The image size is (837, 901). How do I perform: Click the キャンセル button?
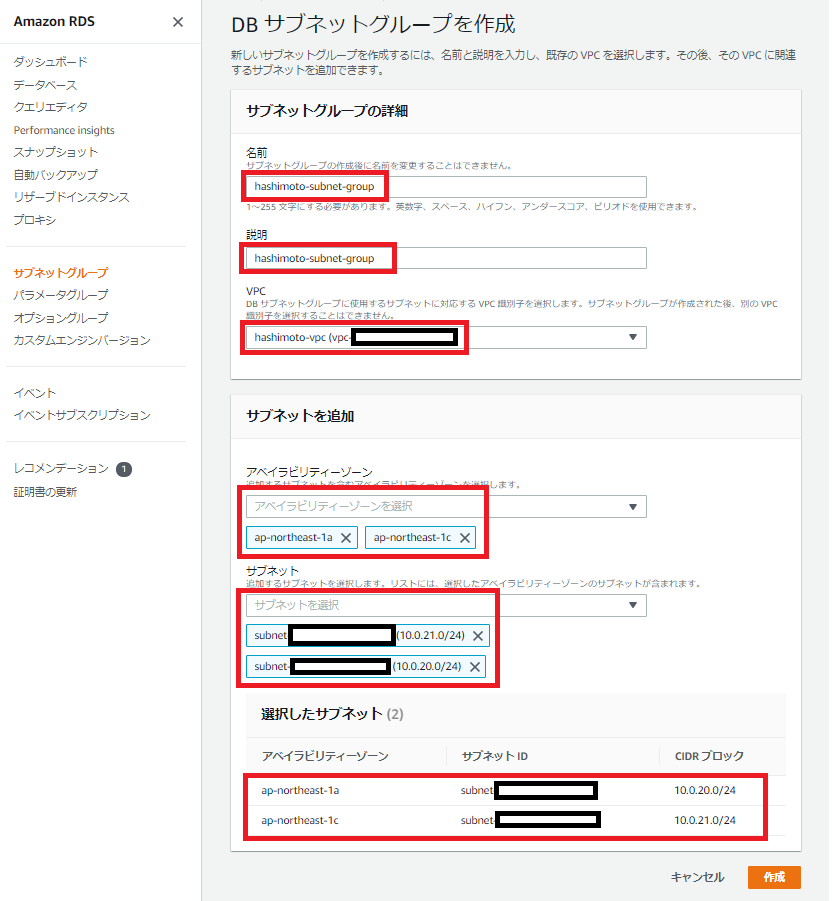(697, 877)
